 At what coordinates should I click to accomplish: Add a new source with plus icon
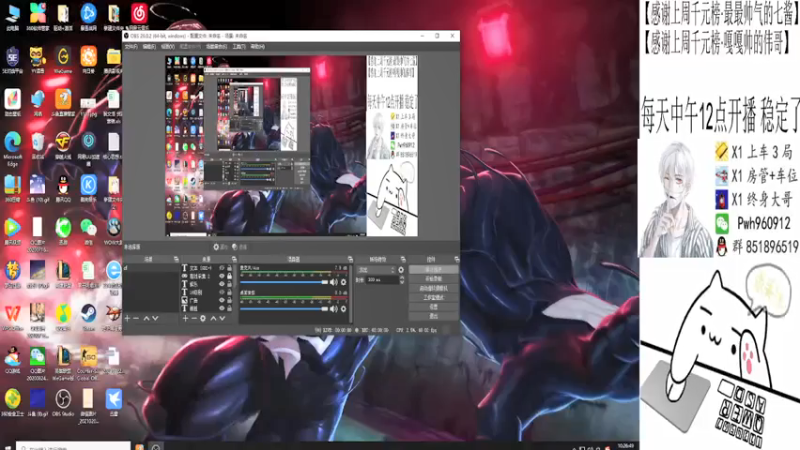(x=185, y=318)
